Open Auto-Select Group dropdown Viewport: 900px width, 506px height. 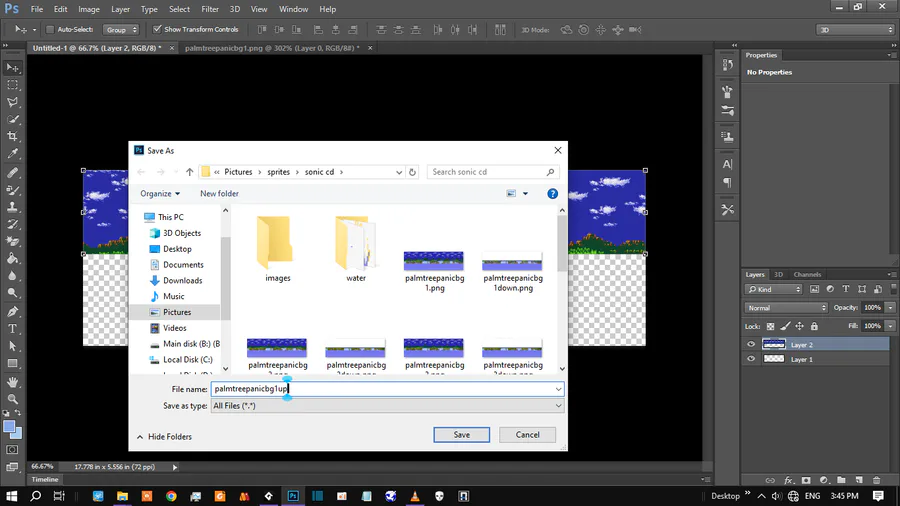pos(121,29)
